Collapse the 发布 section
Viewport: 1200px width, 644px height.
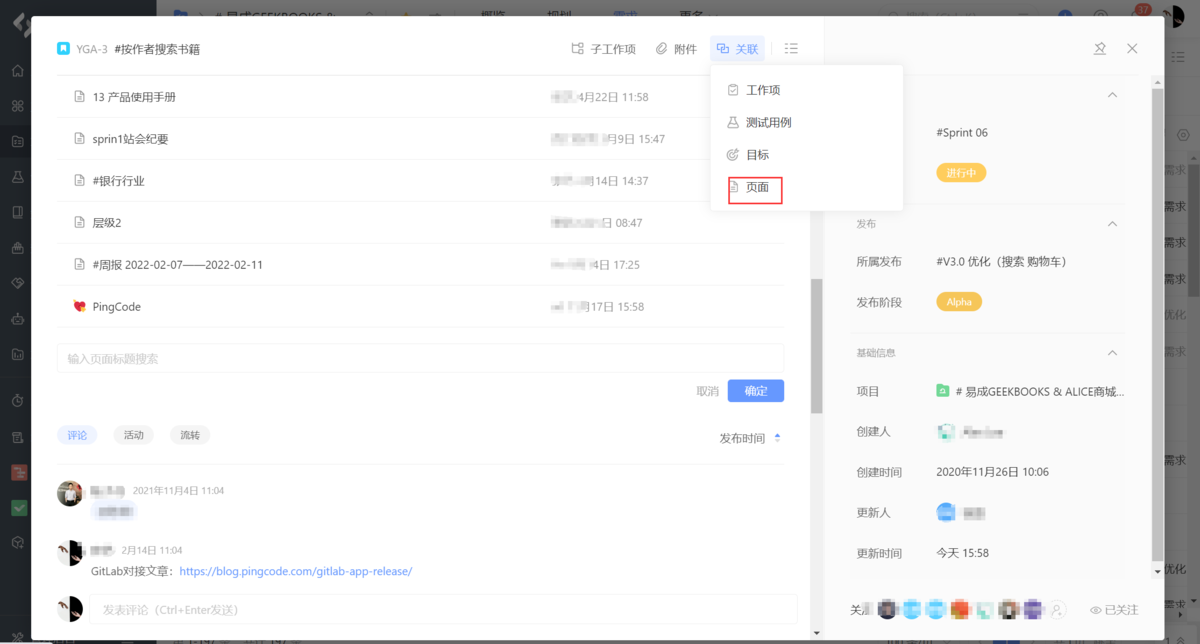point(1112,224)
